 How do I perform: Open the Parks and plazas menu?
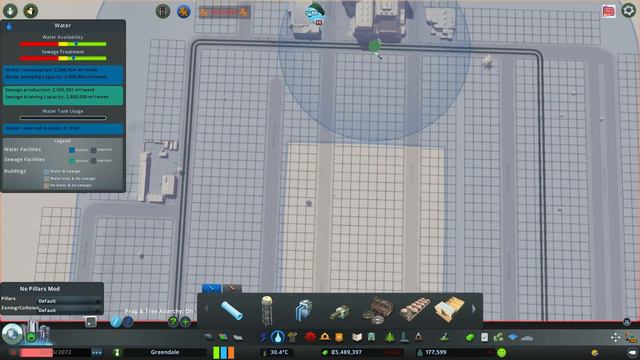[x=390, y=337]
